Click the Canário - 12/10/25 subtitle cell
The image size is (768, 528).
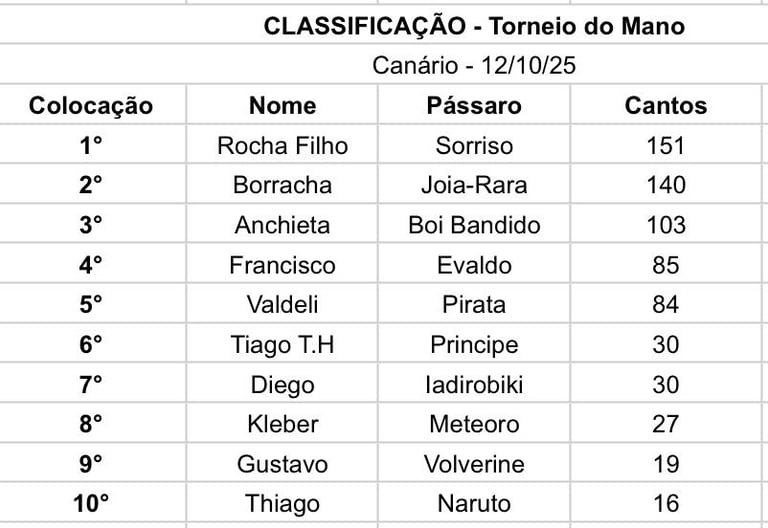[474, 65]
